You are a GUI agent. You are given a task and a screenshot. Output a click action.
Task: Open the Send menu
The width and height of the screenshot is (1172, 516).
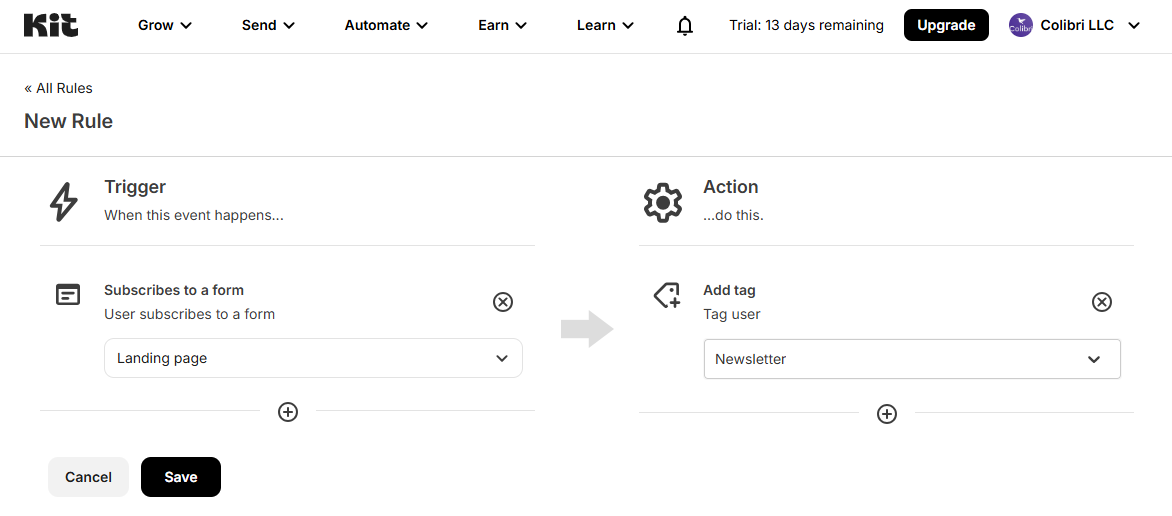point(268,26)
